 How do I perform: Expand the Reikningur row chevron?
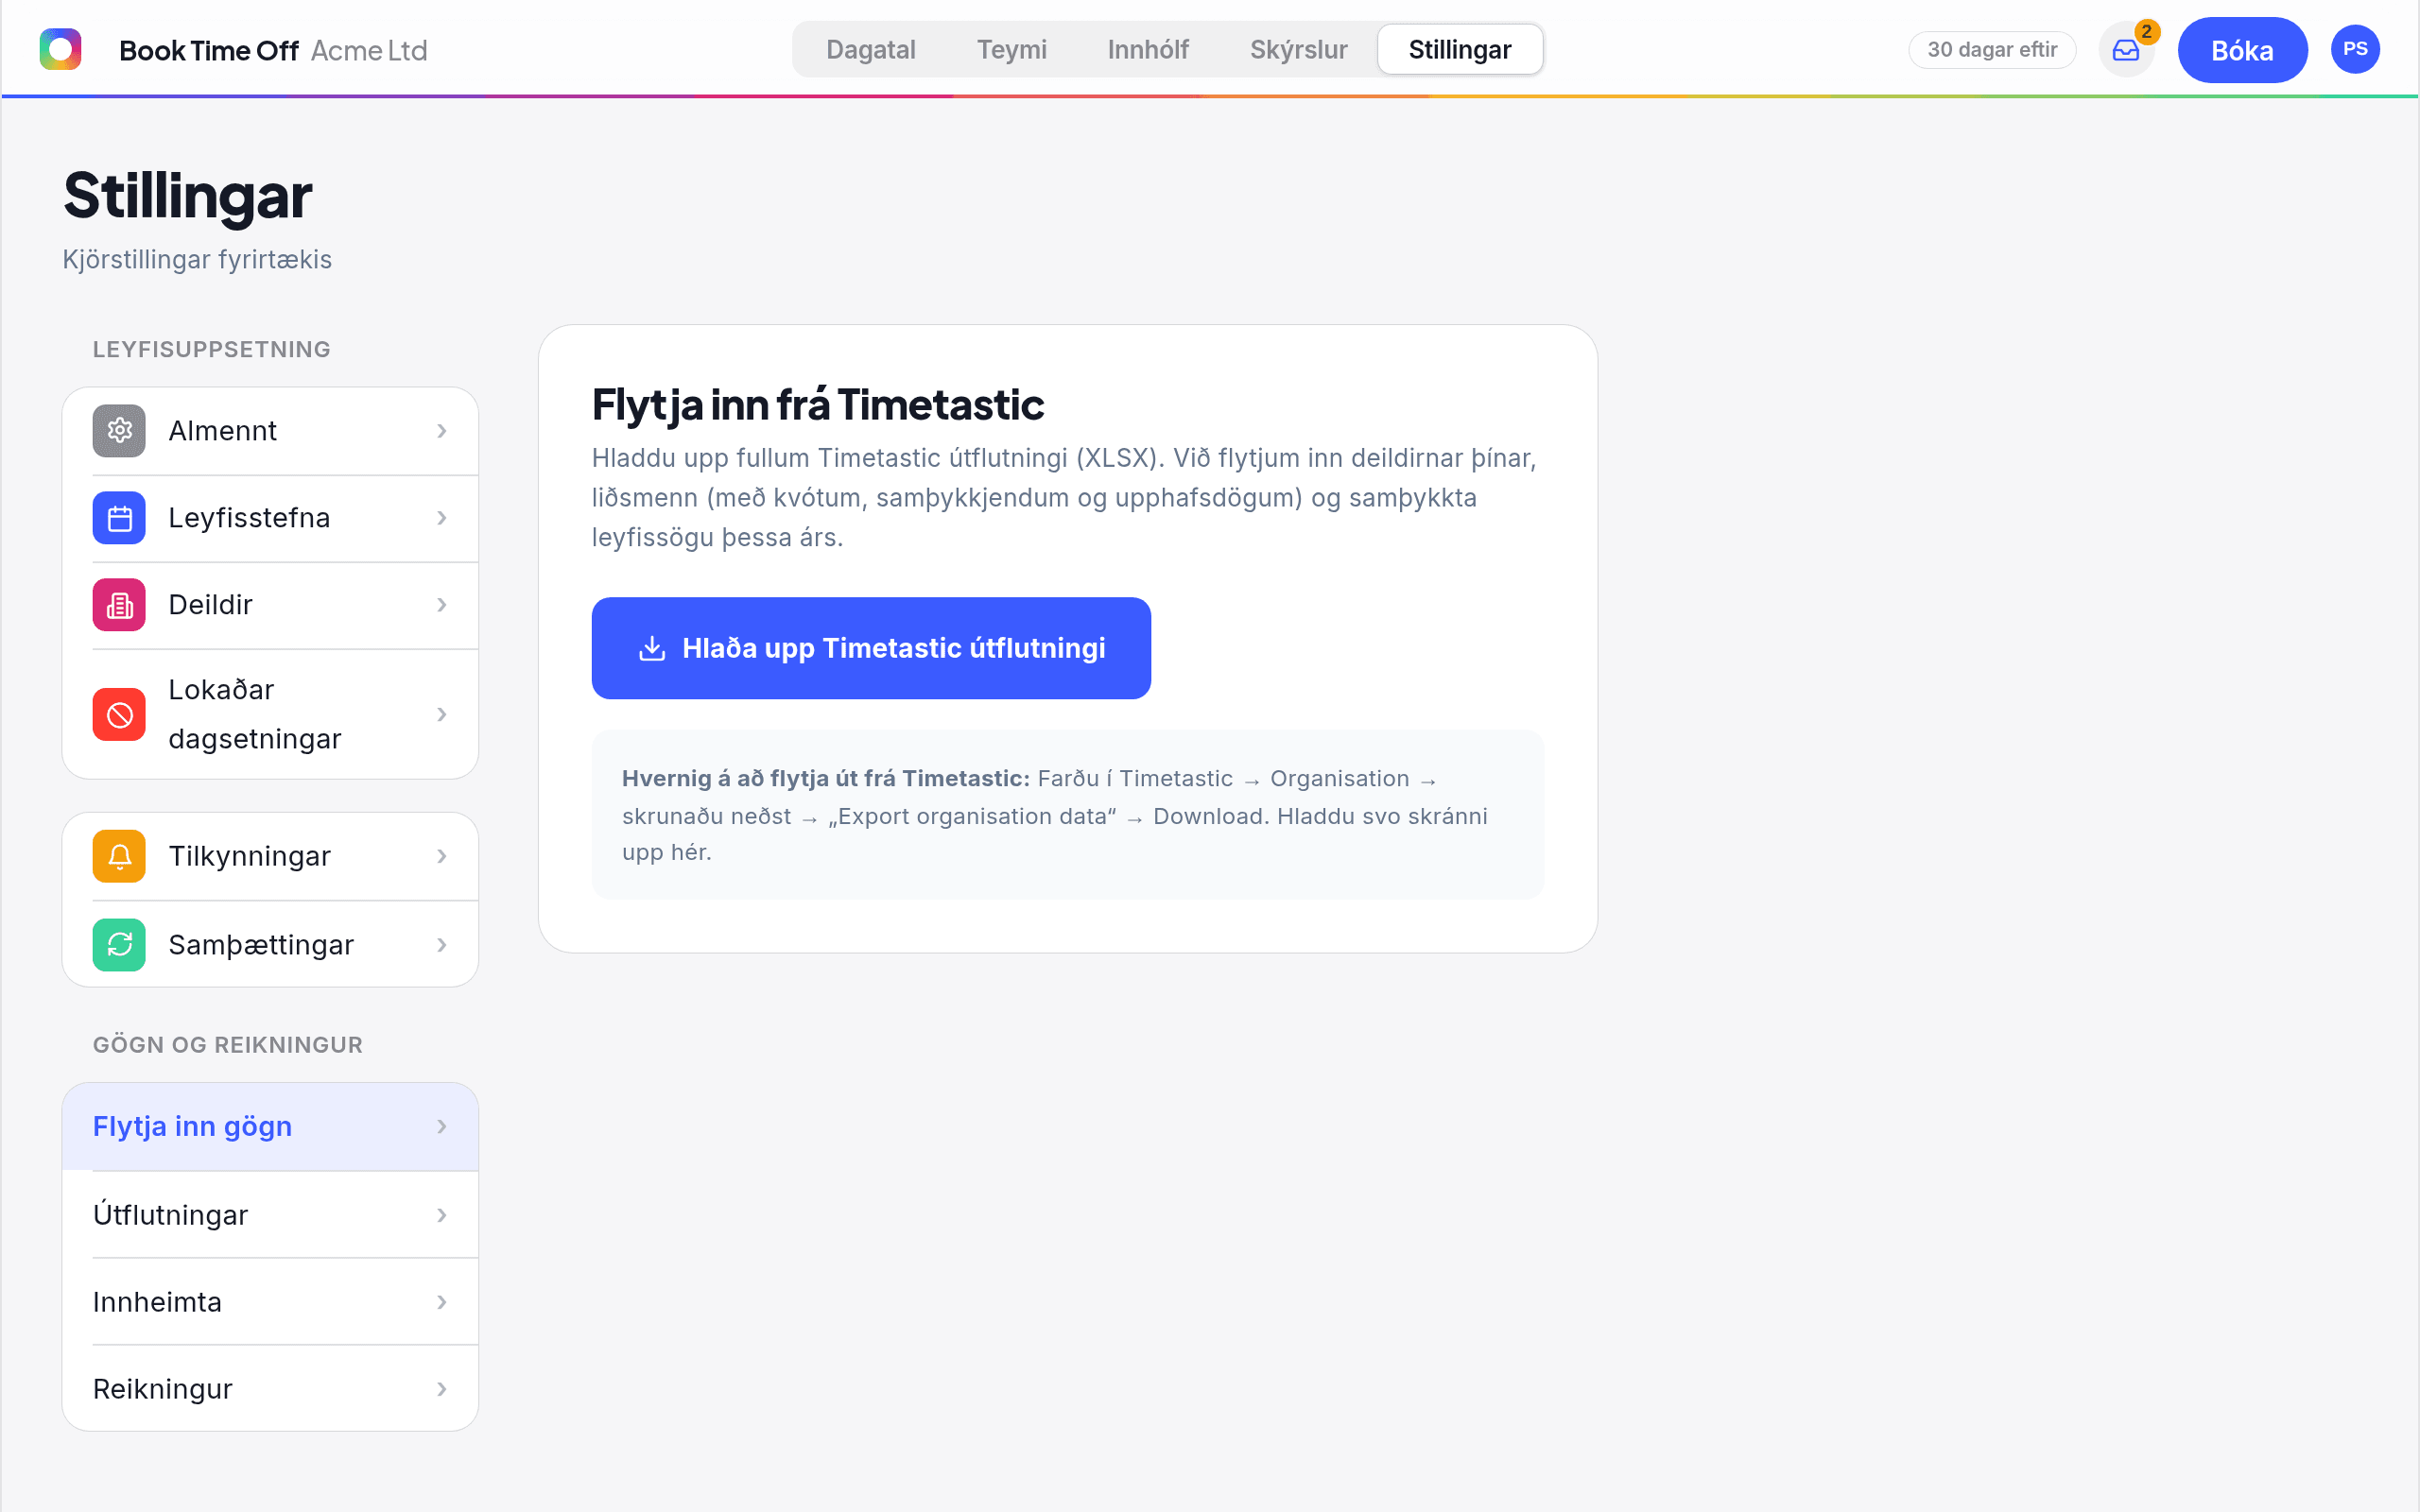pyautogui.click(x=442, y=1389)
